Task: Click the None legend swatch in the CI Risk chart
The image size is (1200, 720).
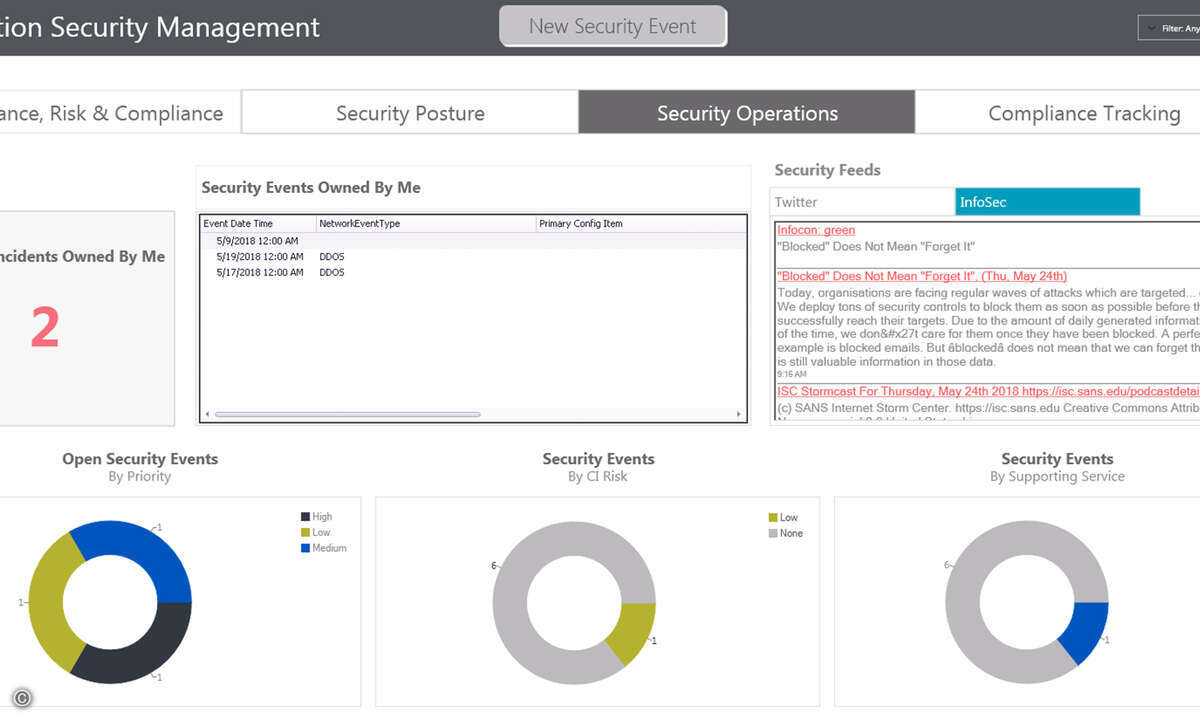Action: [773, 534]
